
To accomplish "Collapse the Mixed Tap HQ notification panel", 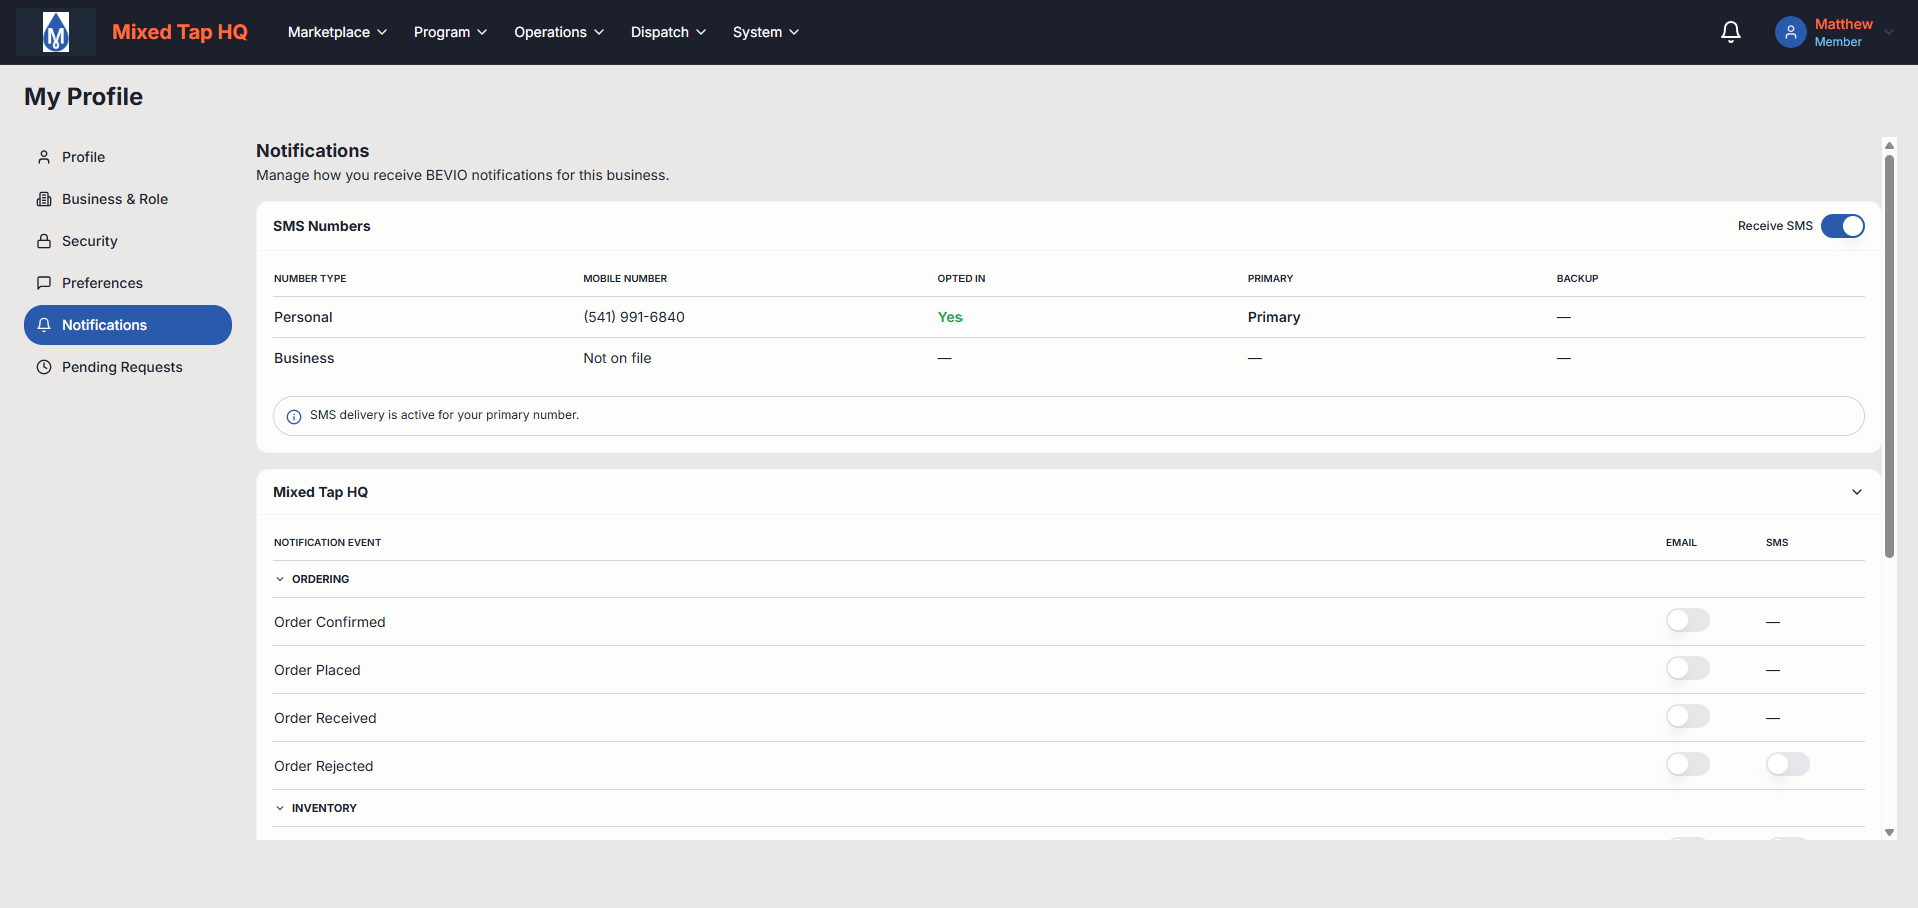I will pos(1856,492).
